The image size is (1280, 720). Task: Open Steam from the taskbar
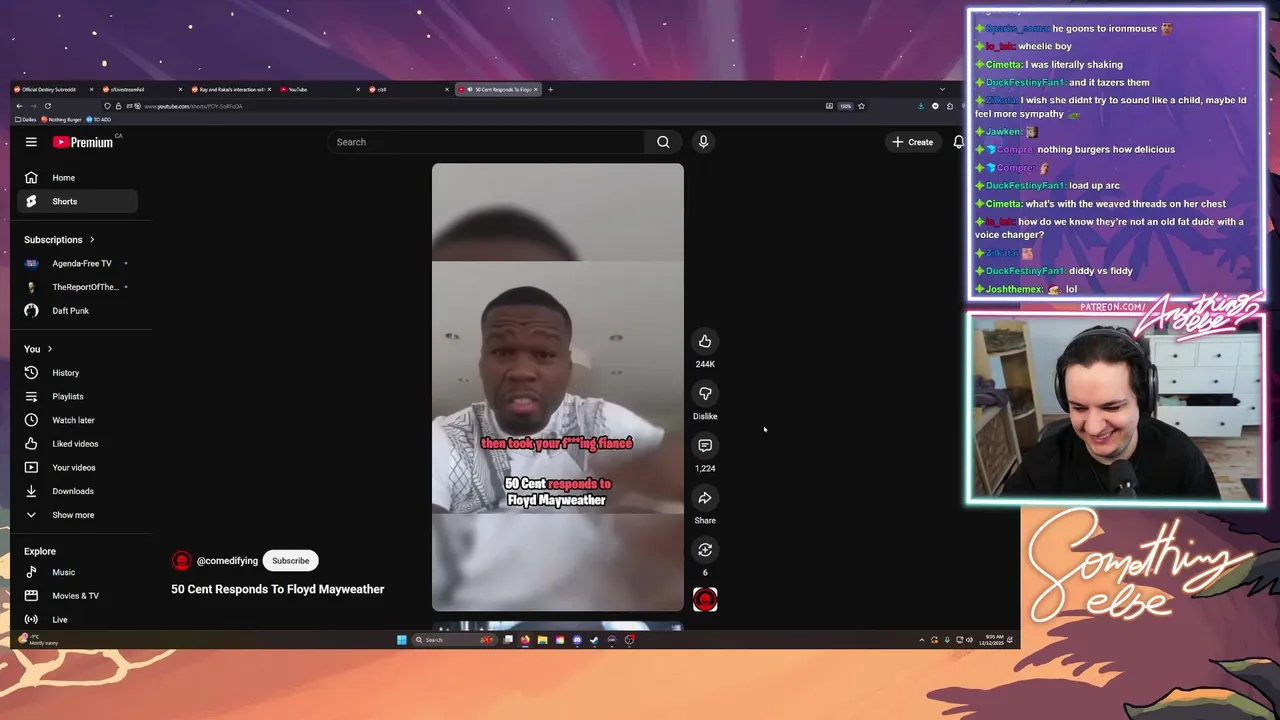pyautogui.click(x=594, y=640)
